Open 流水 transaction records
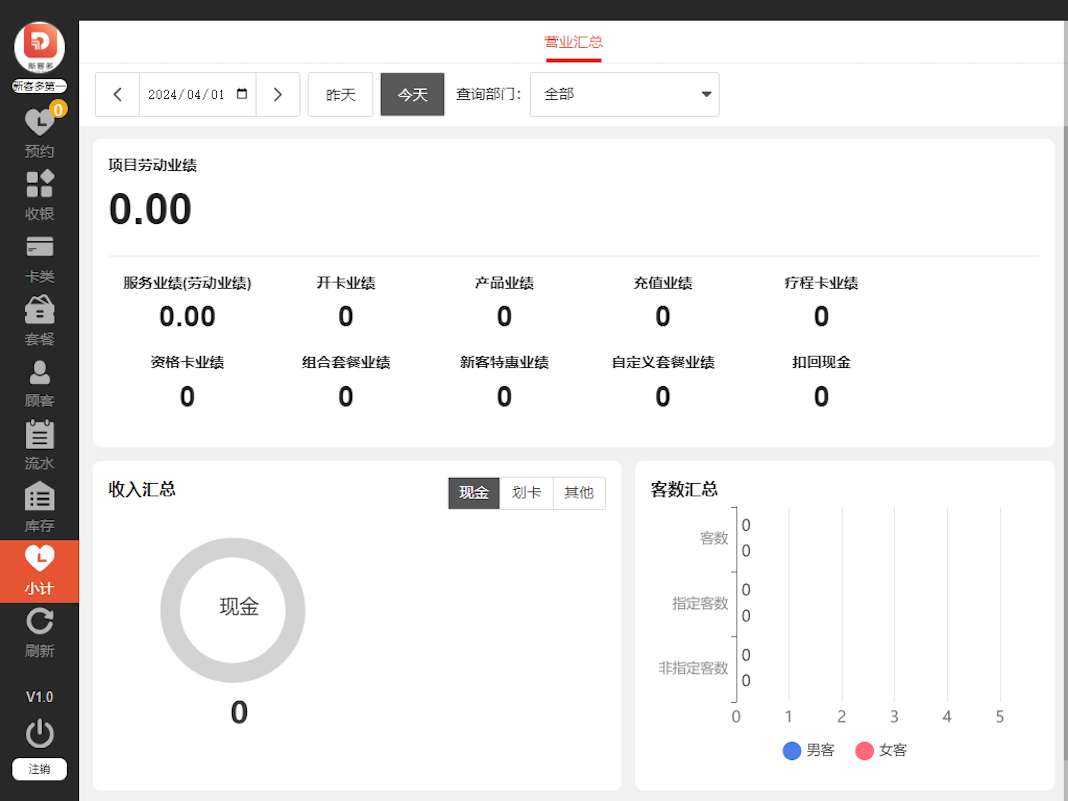Viewport: 1068px width, 801px height. [39, 445]
